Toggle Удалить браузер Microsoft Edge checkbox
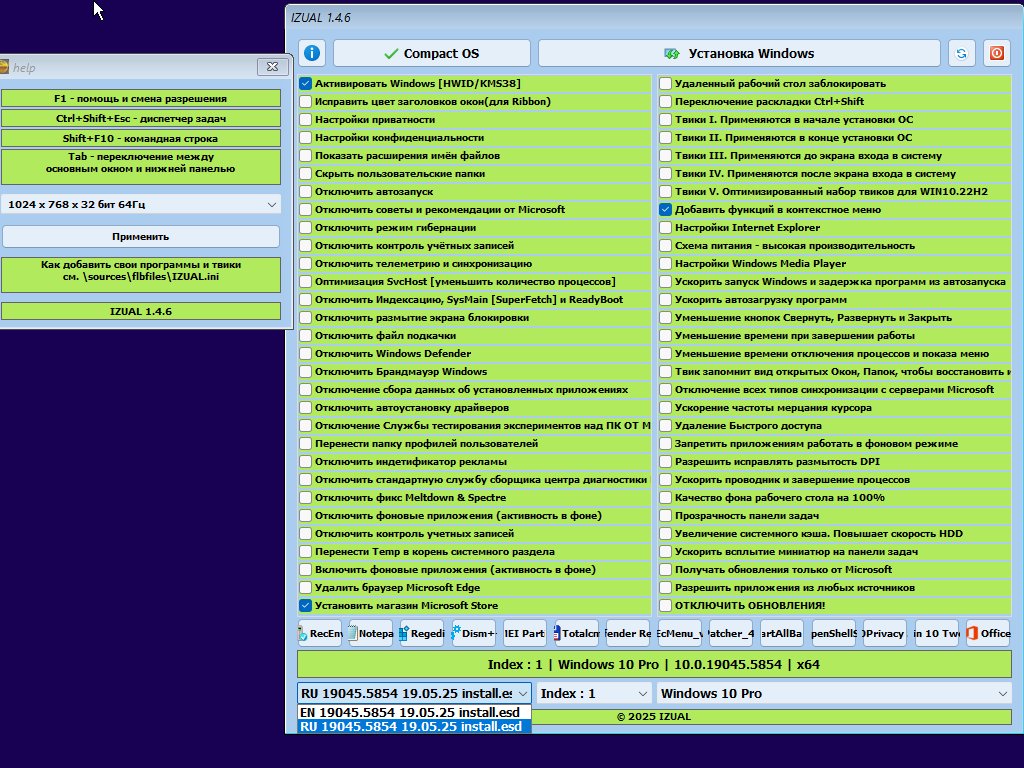Viewport: 1024px width, 768px height. pyautogui.click(x=306, y=587)
